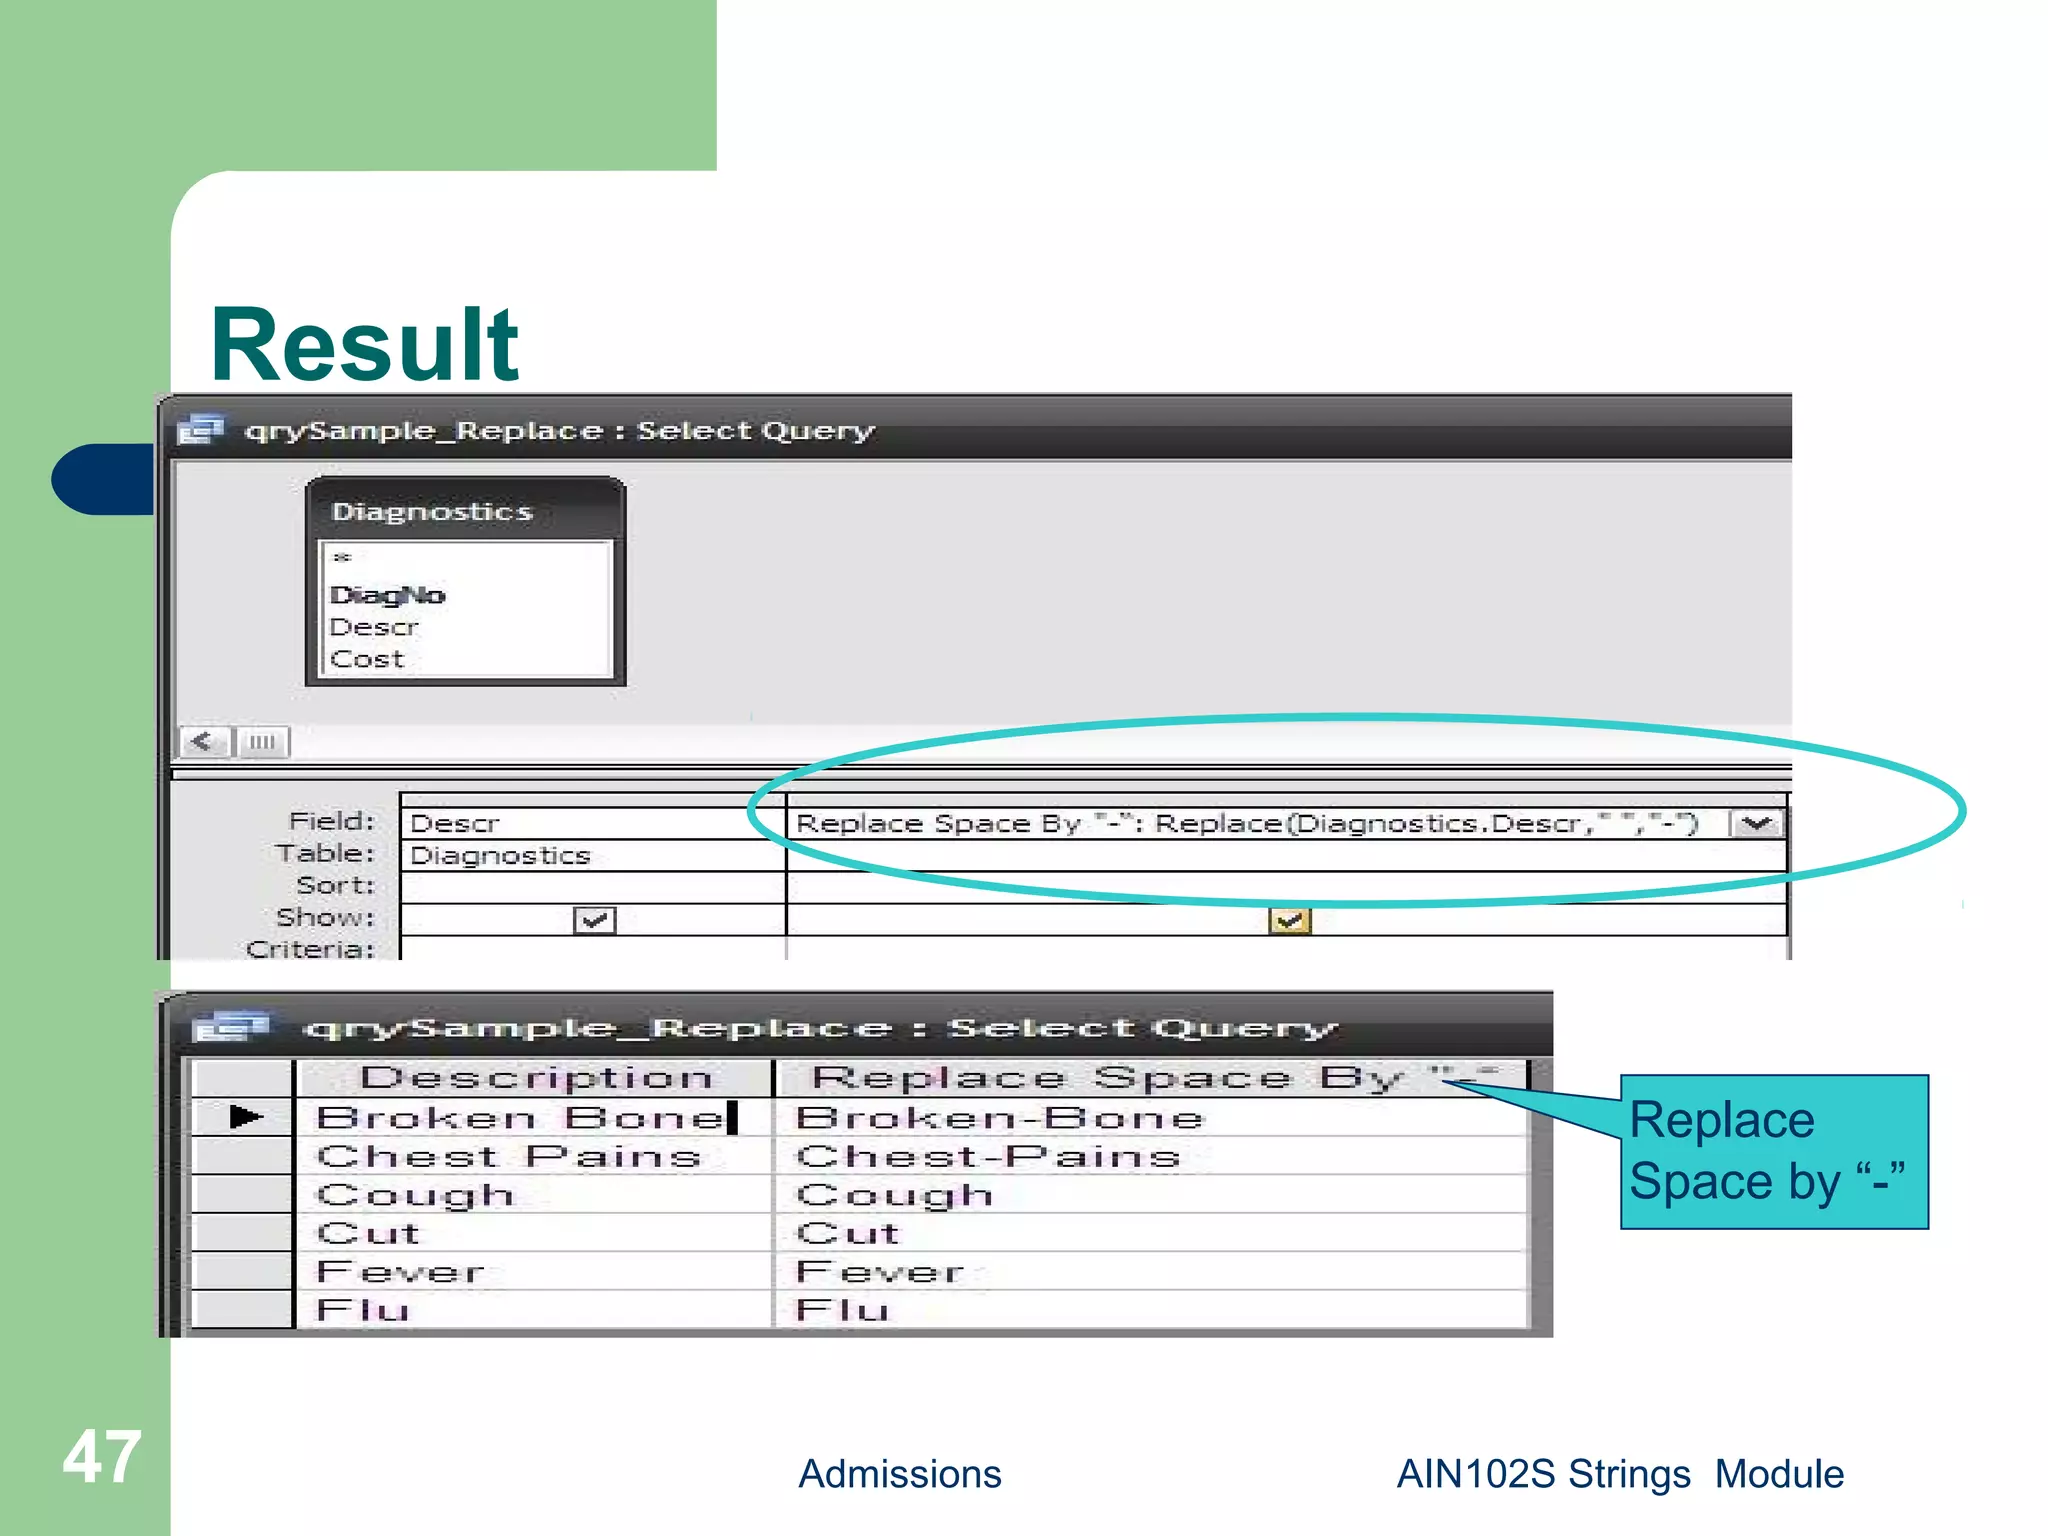Click the row selector for the Flu row
Screen dimensions: 2048x1536
pos(242,1309)
